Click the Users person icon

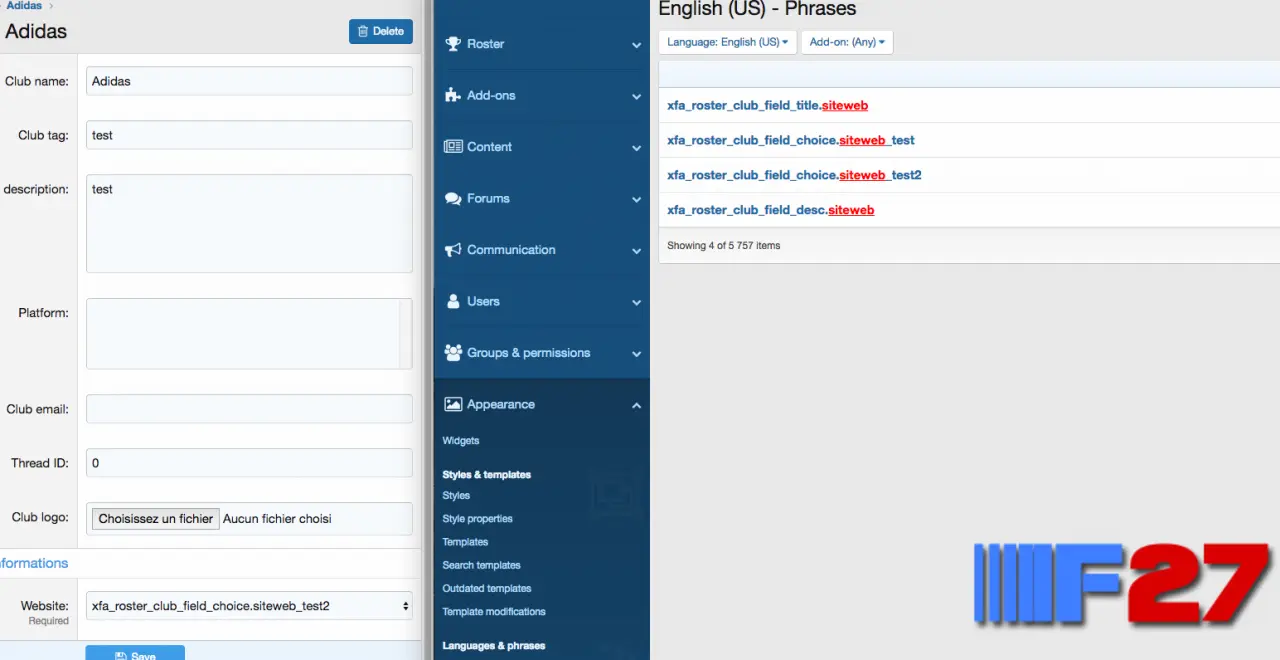[453, 301]
